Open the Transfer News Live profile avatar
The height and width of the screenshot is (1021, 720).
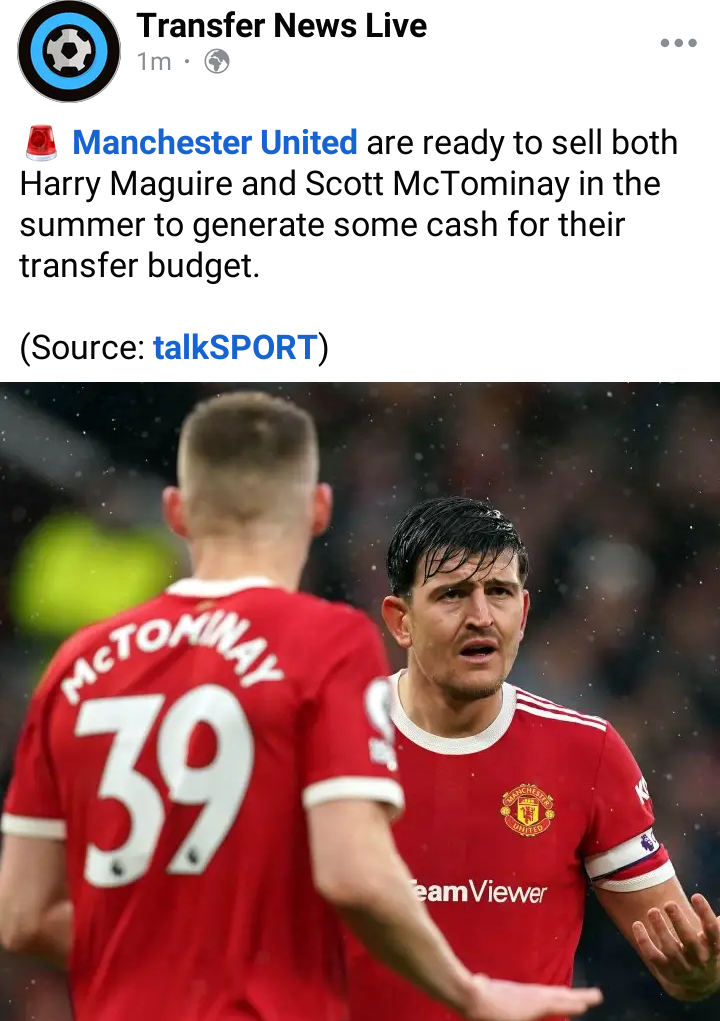(x=68, y=51)
